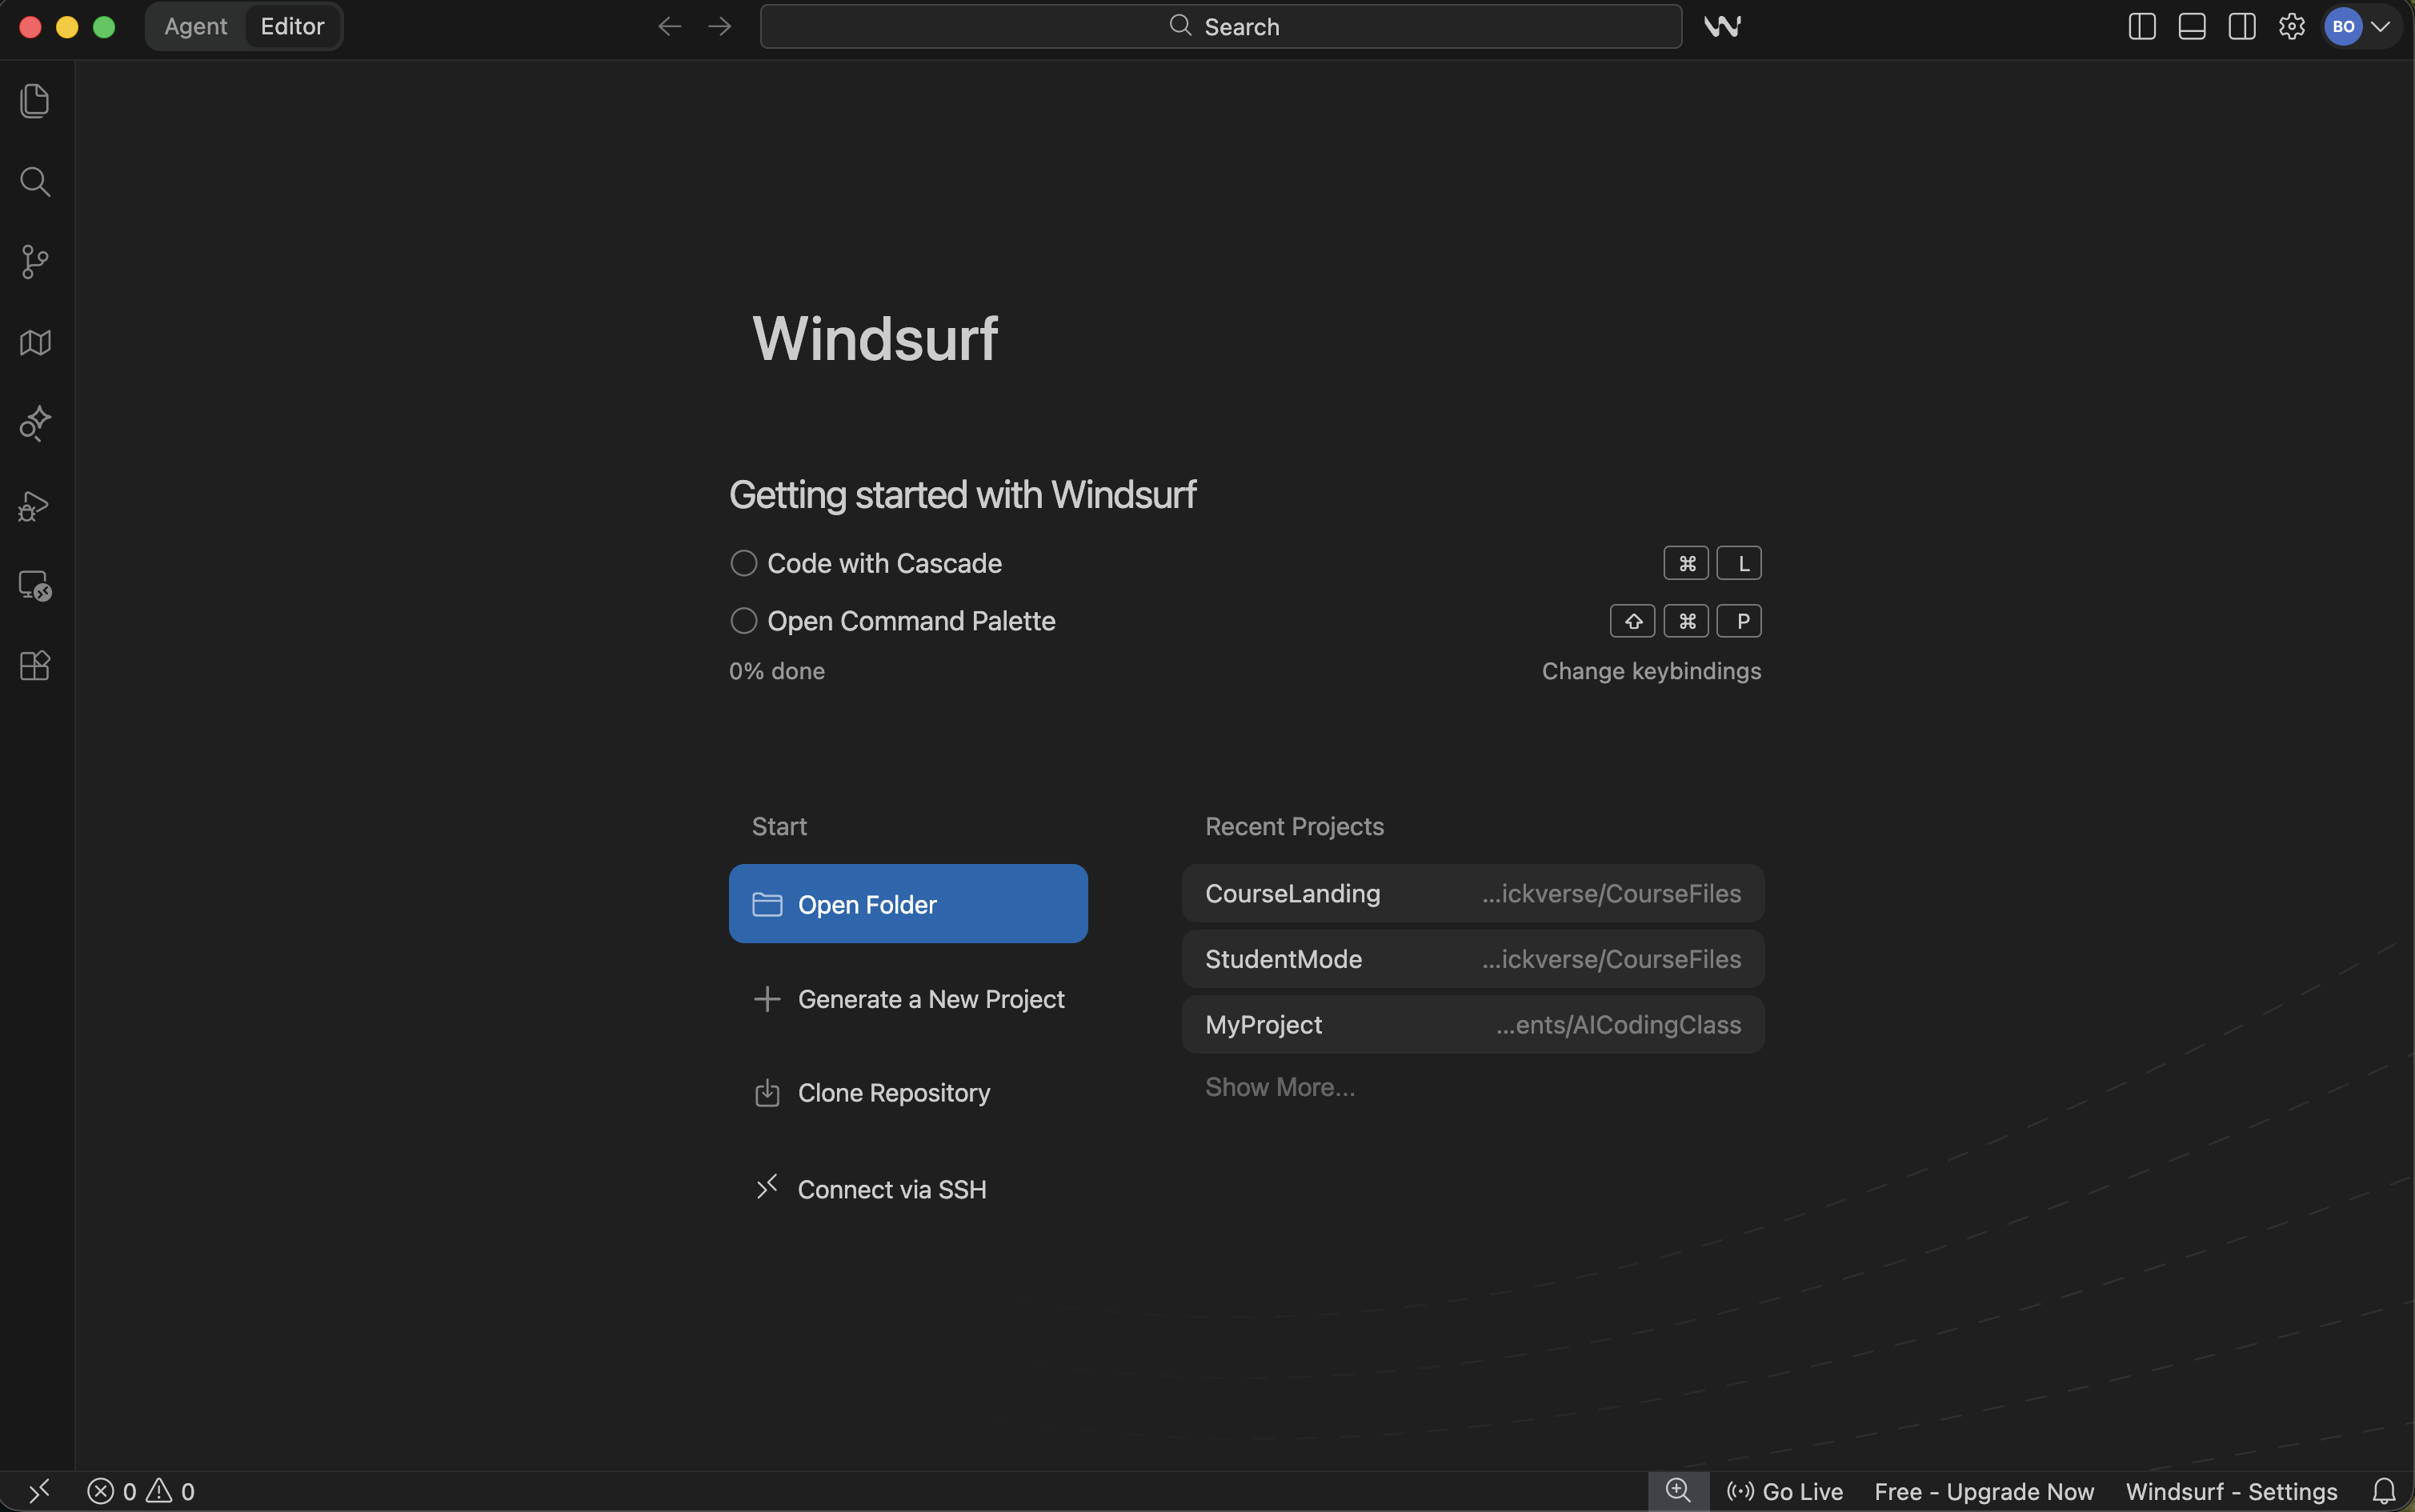The width and height of the screenshot is (2415, 1512).
Task: Expand Show More recent projects
Action: [1279, 1087]
